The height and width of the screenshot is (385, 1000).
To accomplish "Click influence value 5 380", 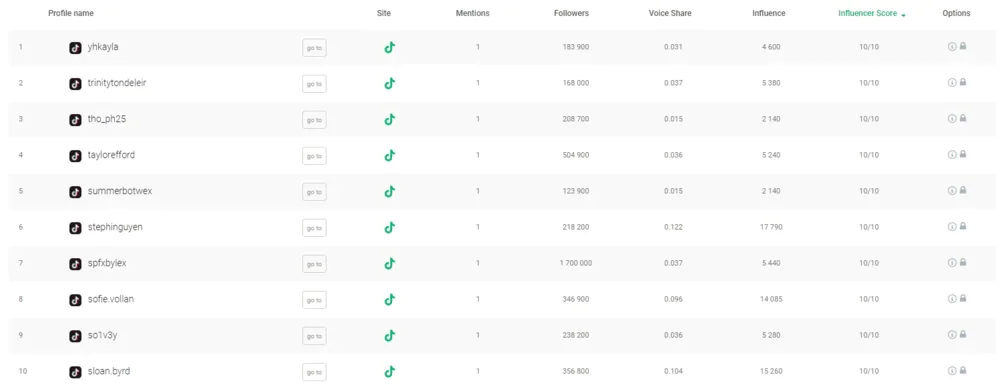I will pyautogui.click(x=771, y=83).
